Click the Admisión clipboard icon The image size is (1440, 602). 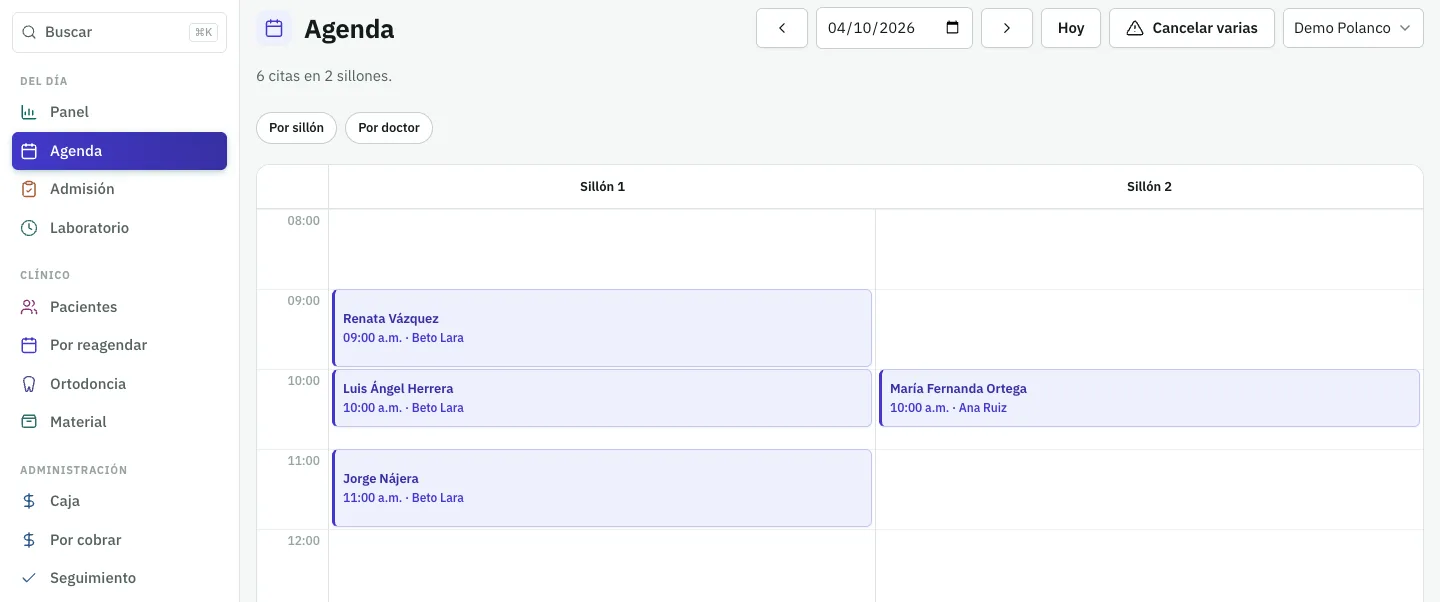29,189
